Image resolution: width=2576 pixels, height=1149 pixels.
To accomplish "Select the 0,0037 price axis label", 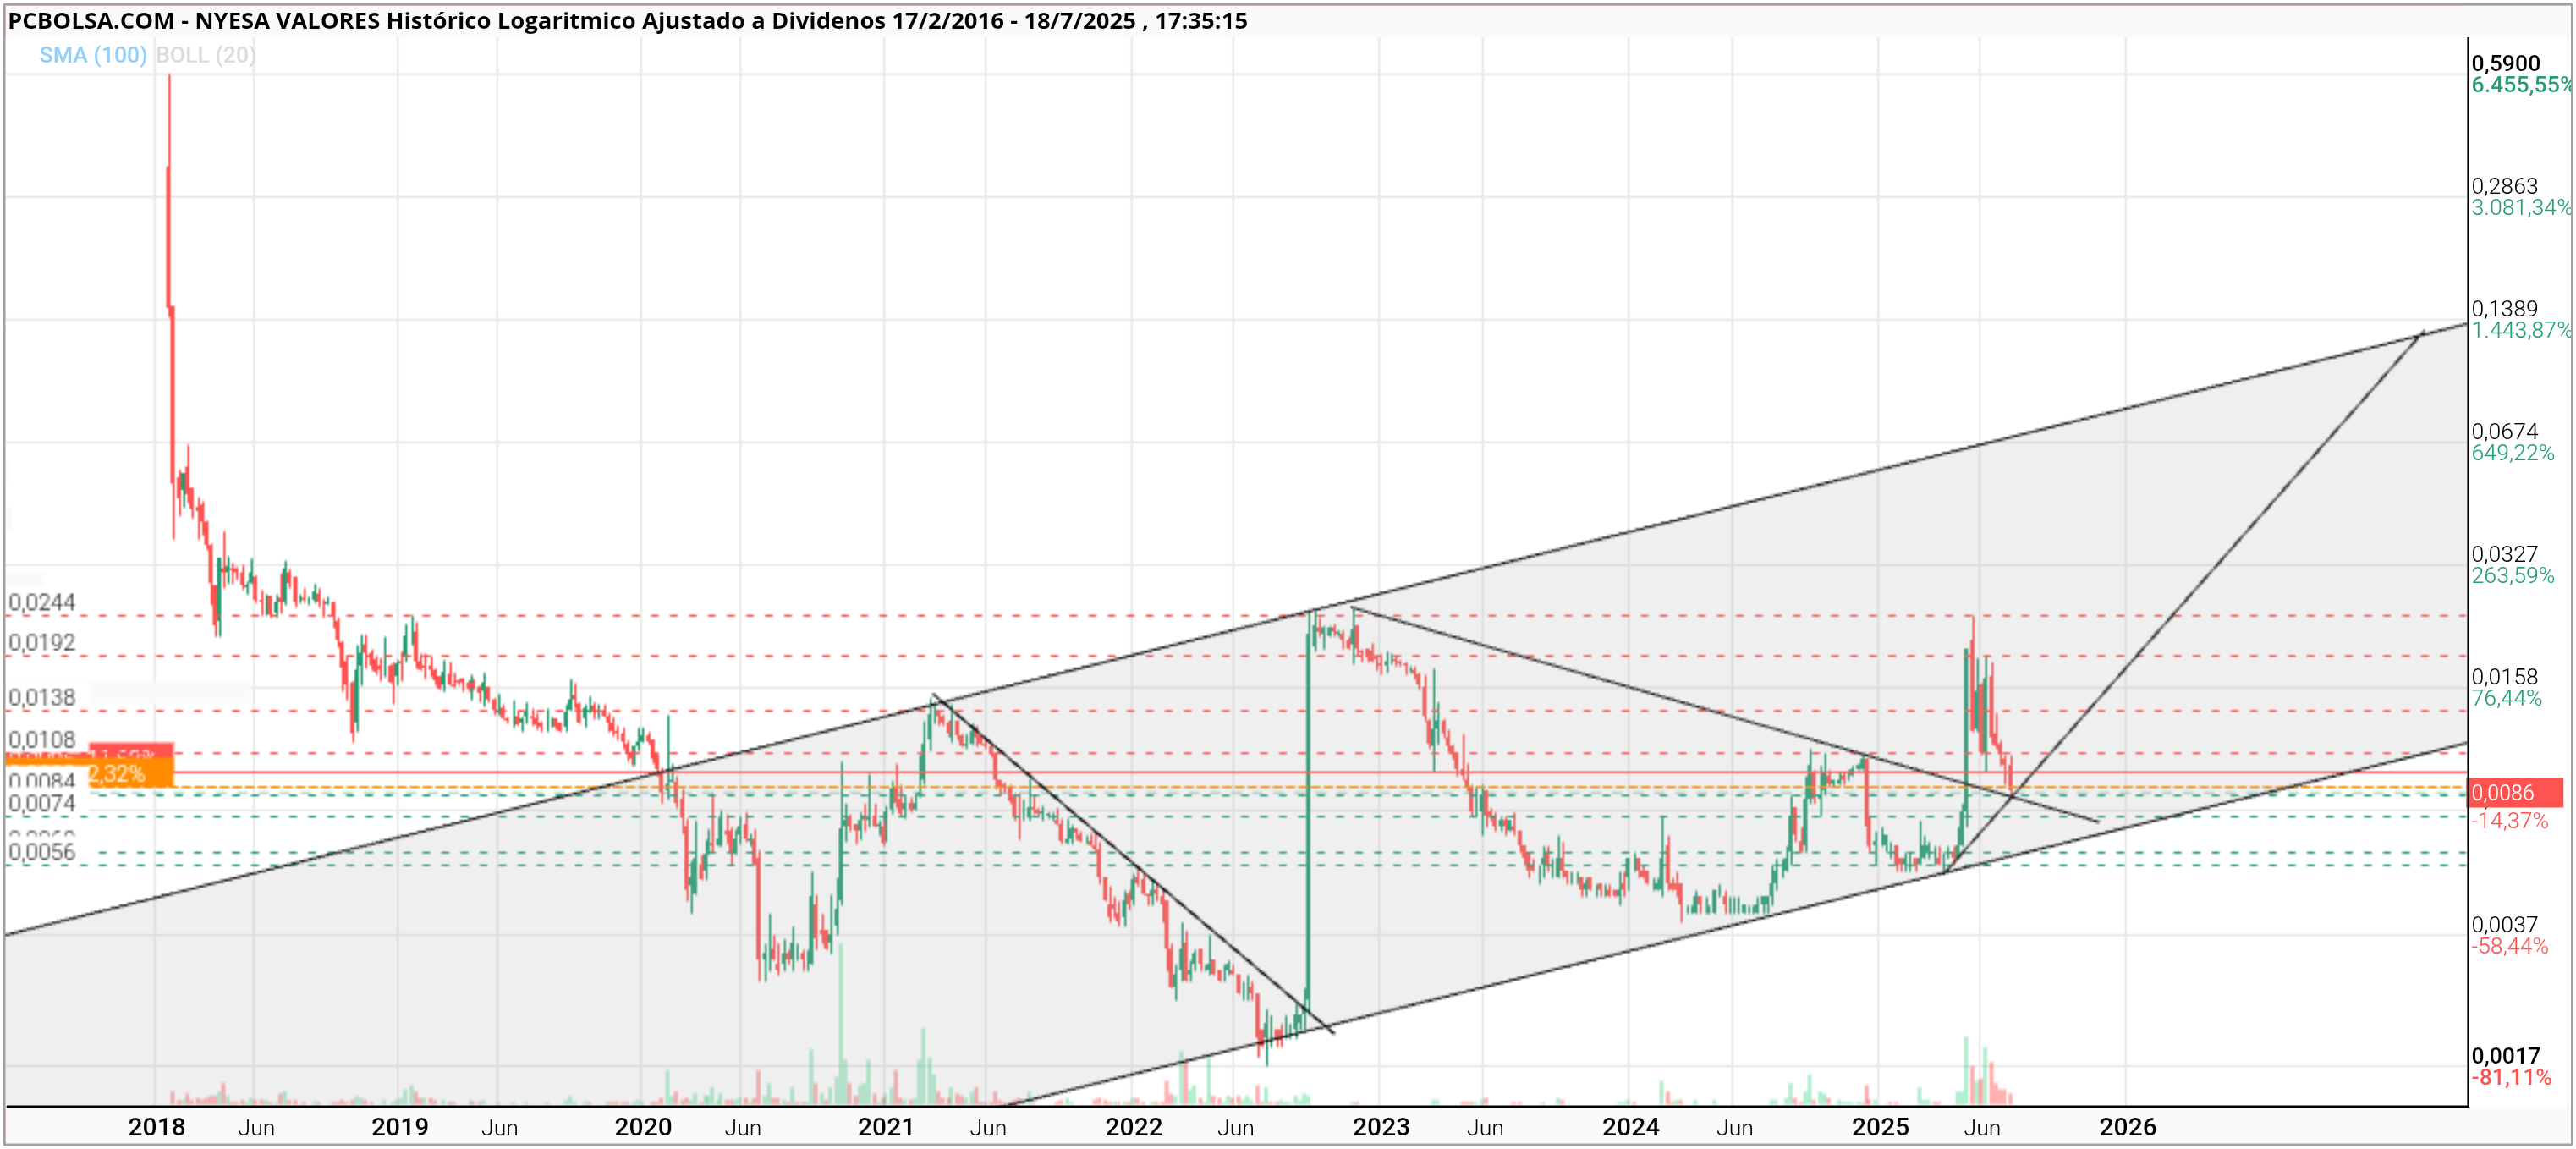I will coord(2504,925).
